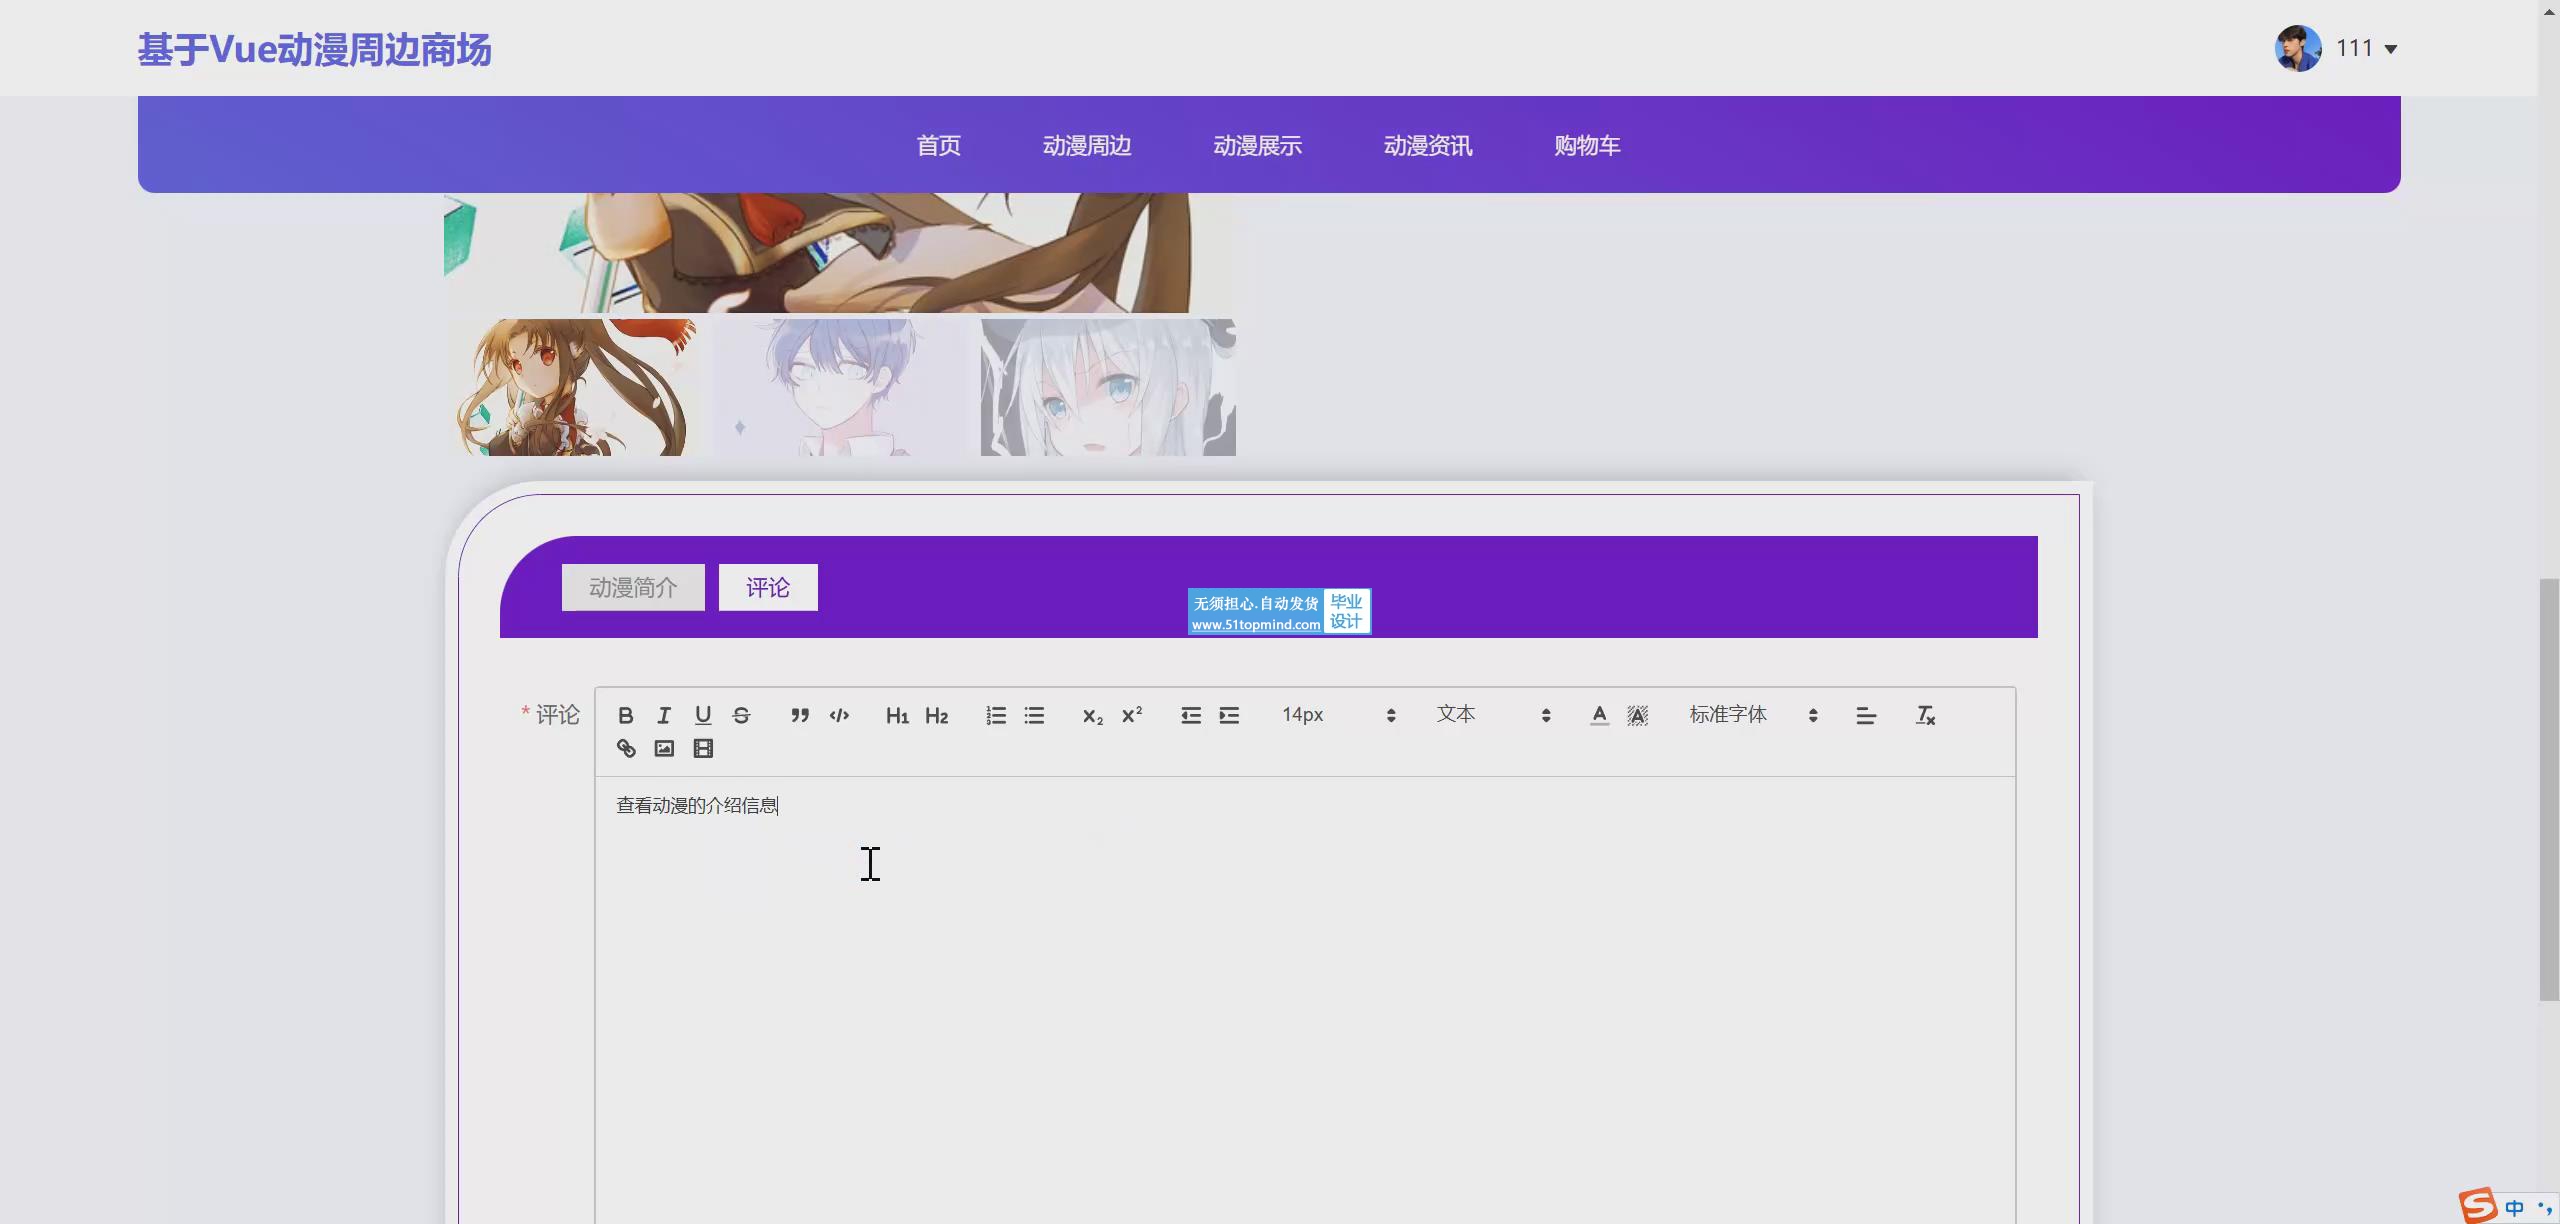Select the blue-haired character thumbnail
This screenshot has height=1224, width=2560.
(841, 387)
